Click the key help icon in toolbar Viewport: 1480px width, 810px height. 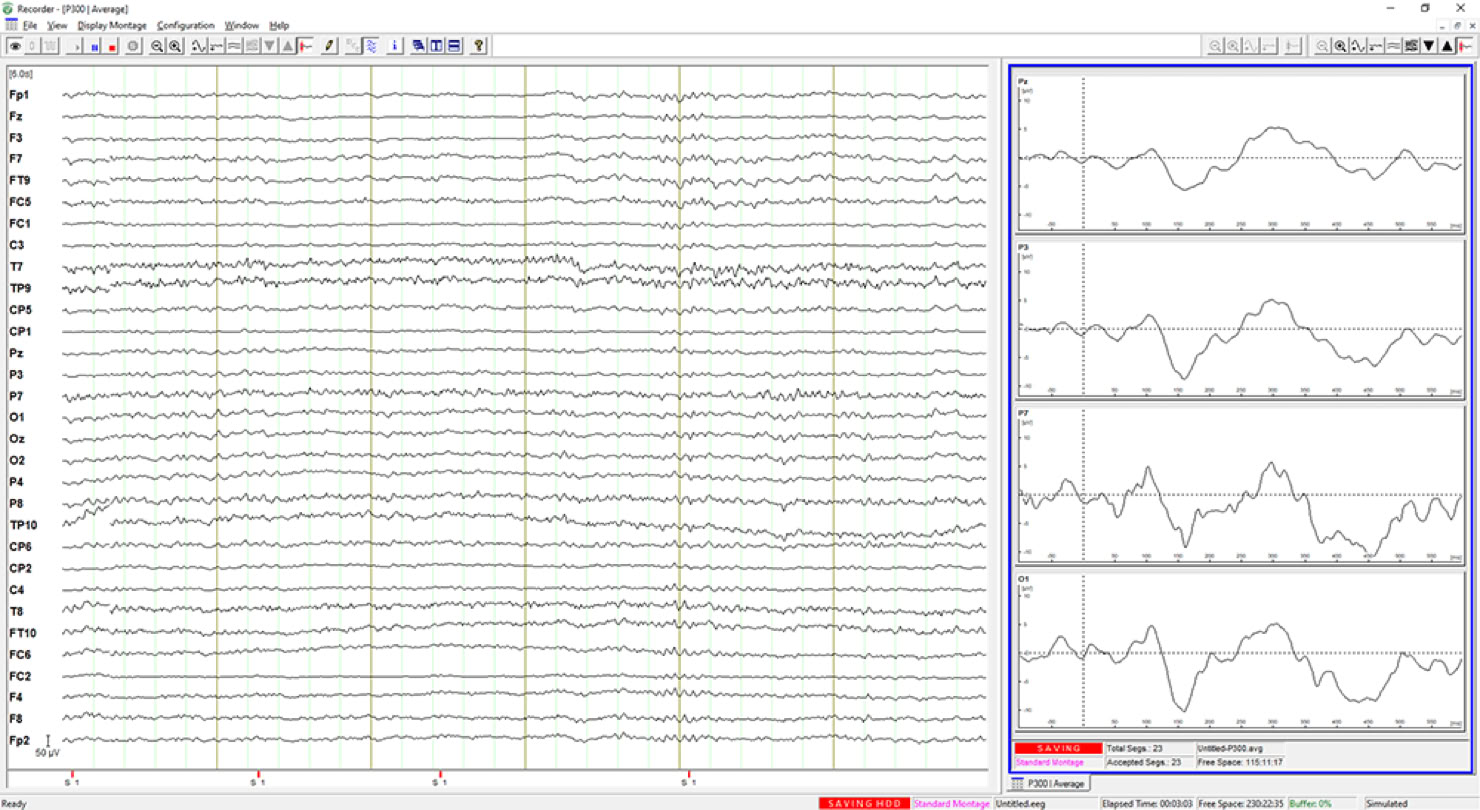(479, 46)
